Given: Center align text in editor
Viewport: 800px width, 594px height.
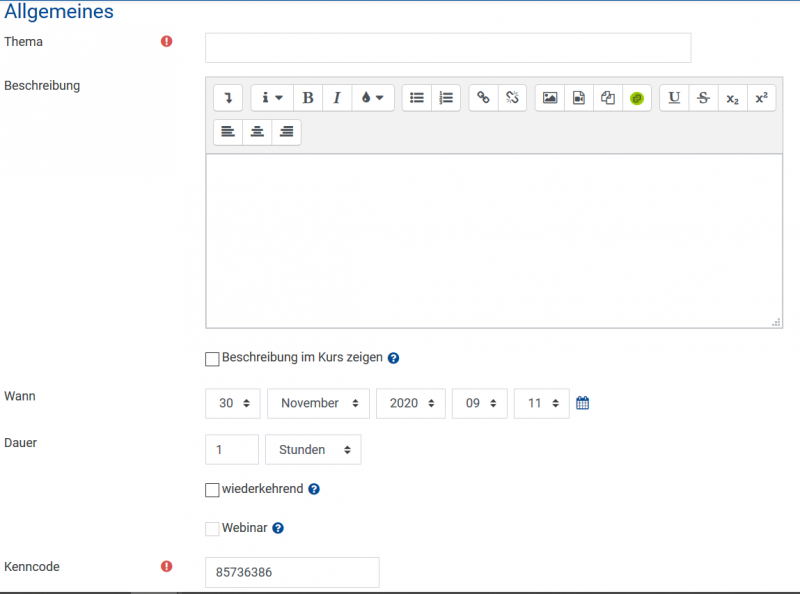Looking at the screenshot, I should pyautogui.click(x=257, y=132).
